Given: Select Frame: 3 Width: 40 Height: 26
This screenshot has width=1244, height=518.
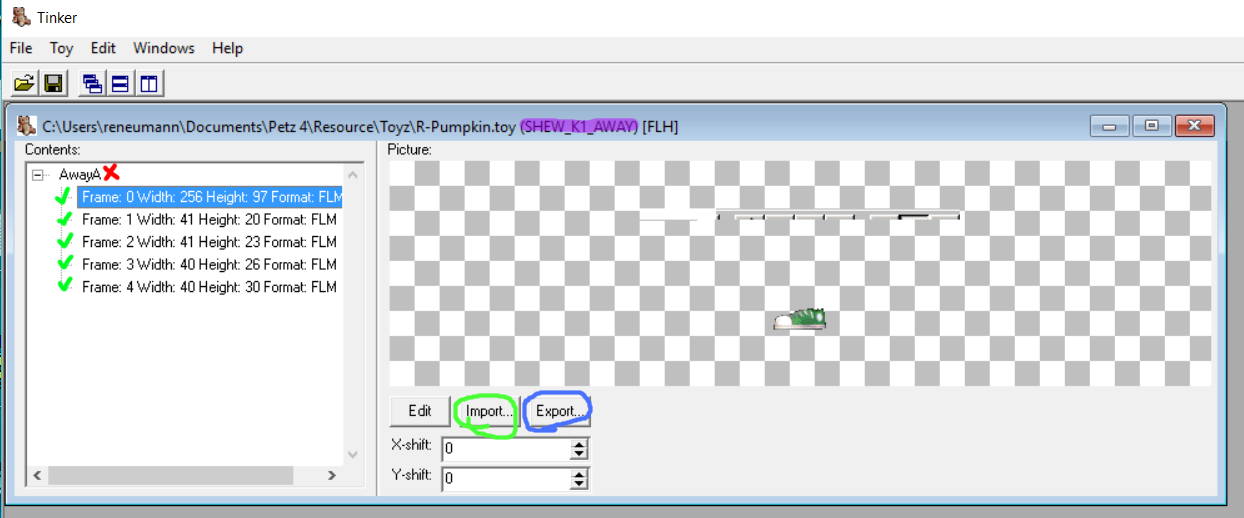Looking at the screenshot, I should pyautogui.click(x=209, y=264).
